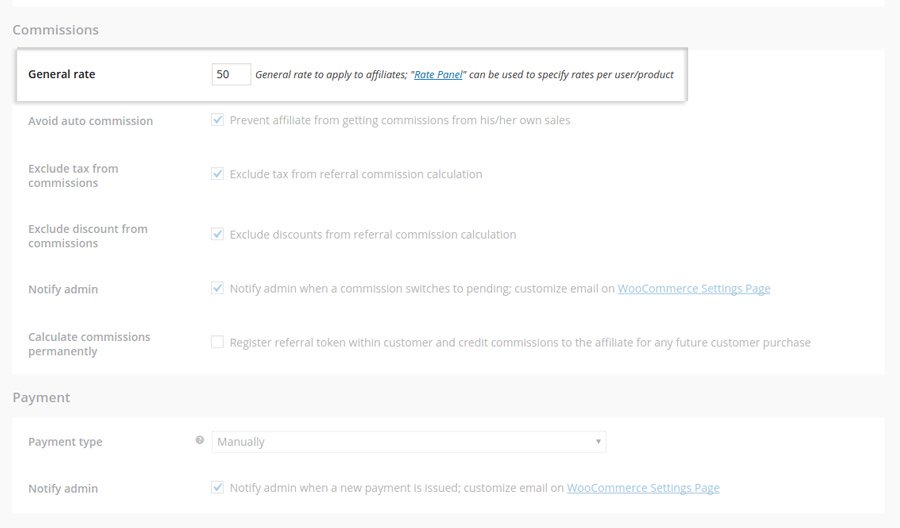Click the Payment type dropdown arrow
Screen dimensions: 900x528
[x=598, y=441]
